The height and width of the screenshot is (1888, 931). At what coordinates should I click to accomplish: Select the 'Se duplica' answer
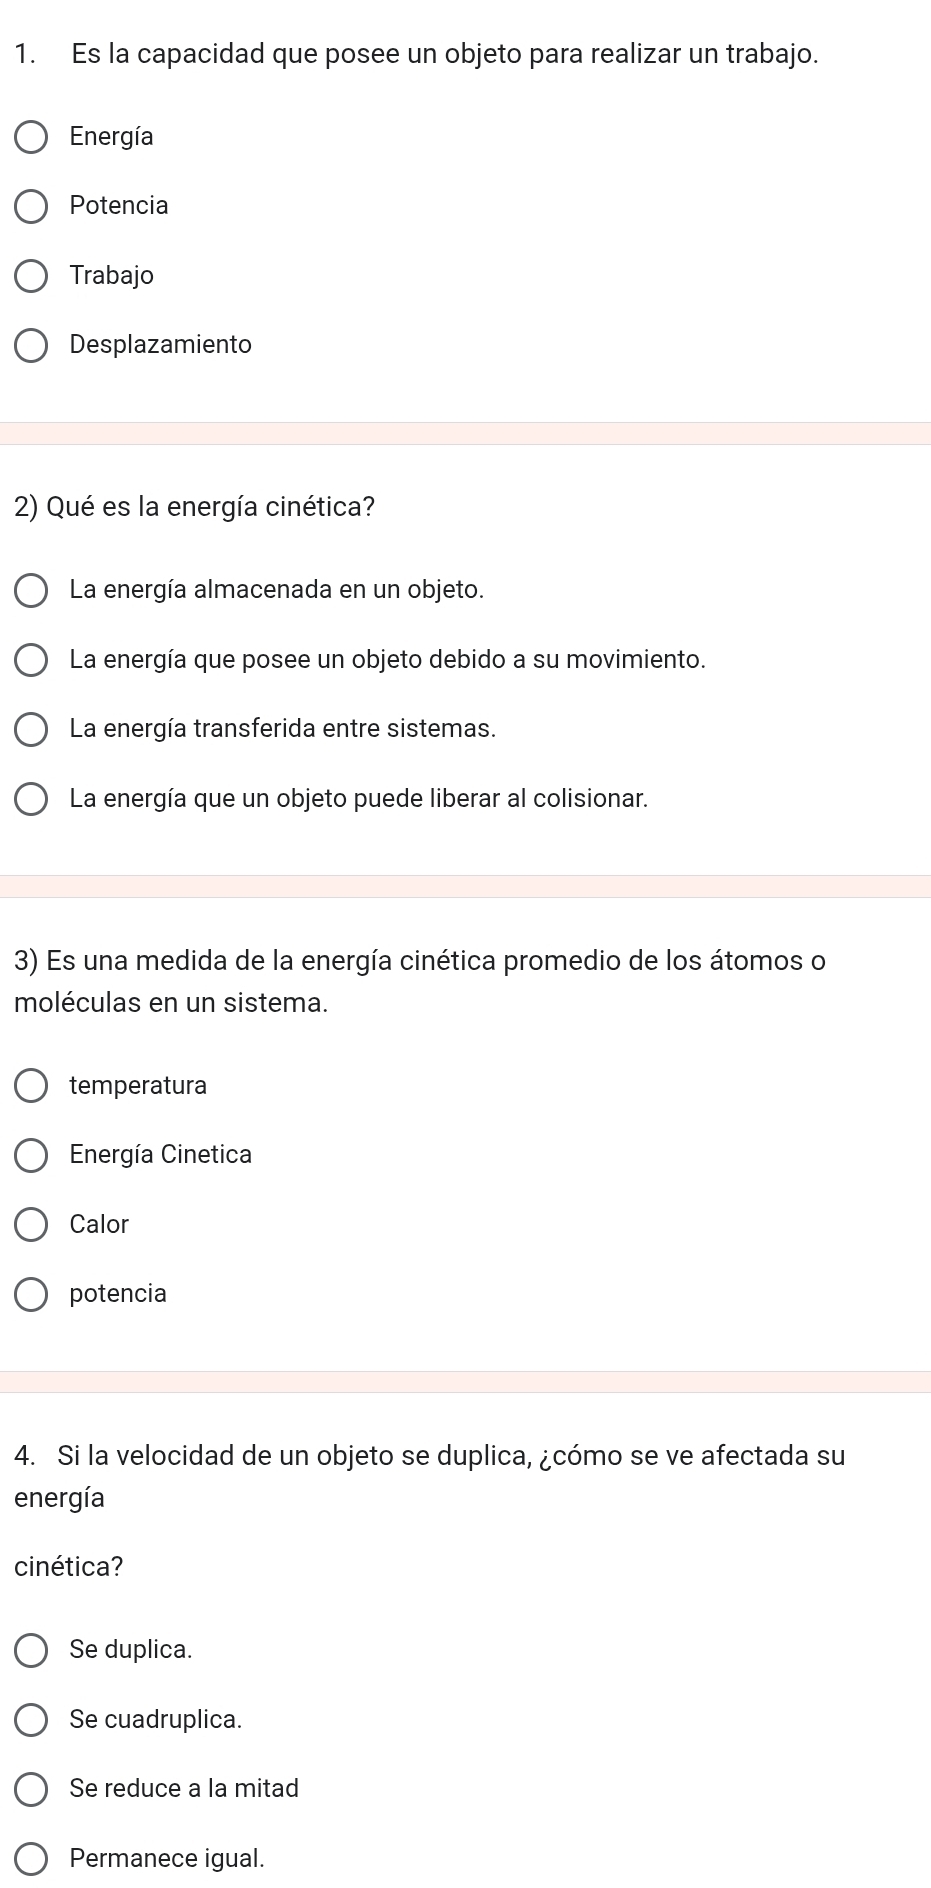[x=31, y=1650]
